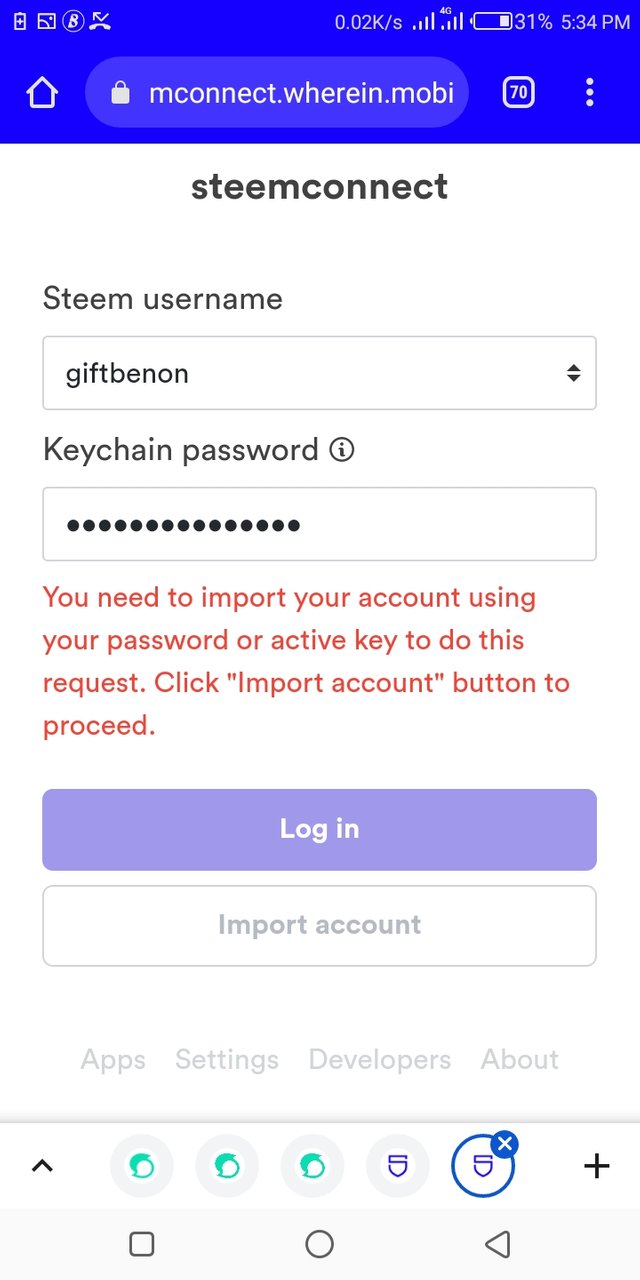Click the dropdown arrows beside giftbenon
The image size is (640, 1280).
click(x=573, y=373)
